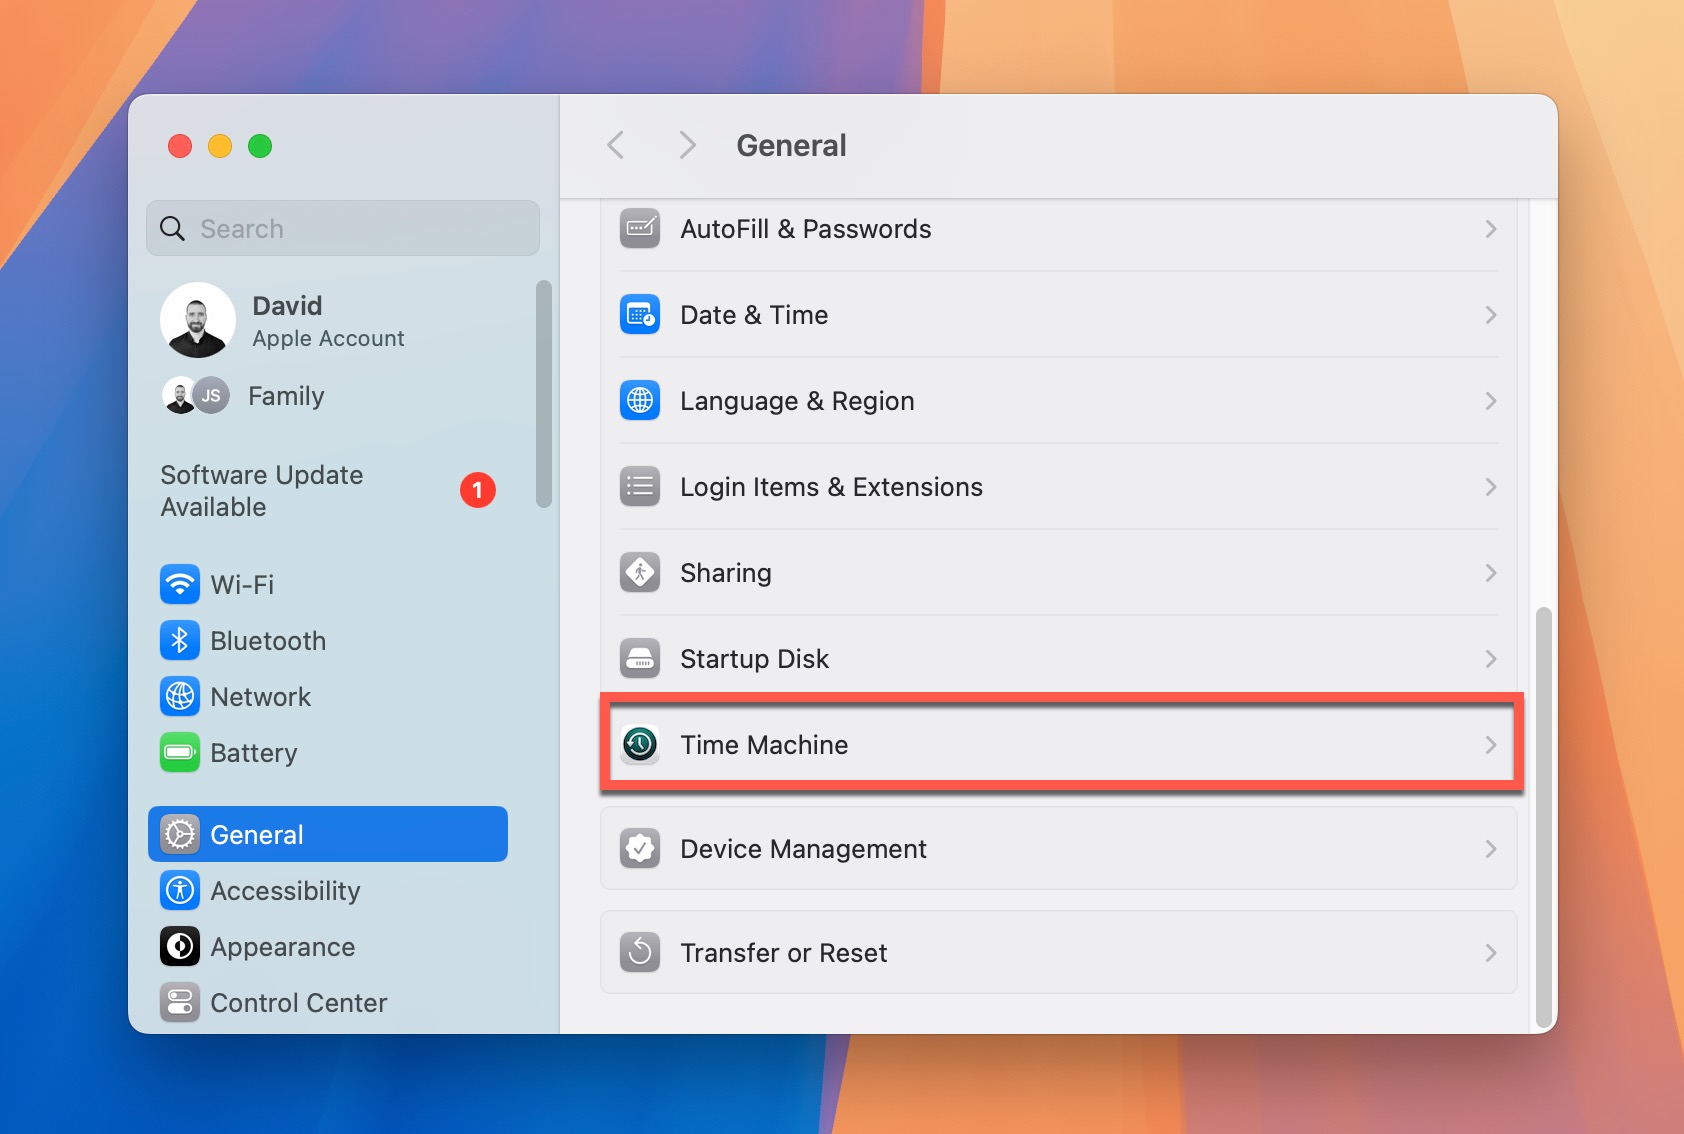Click David's profile photo
Screen dimensions: 1684x1134
click(x=197, y=320)
